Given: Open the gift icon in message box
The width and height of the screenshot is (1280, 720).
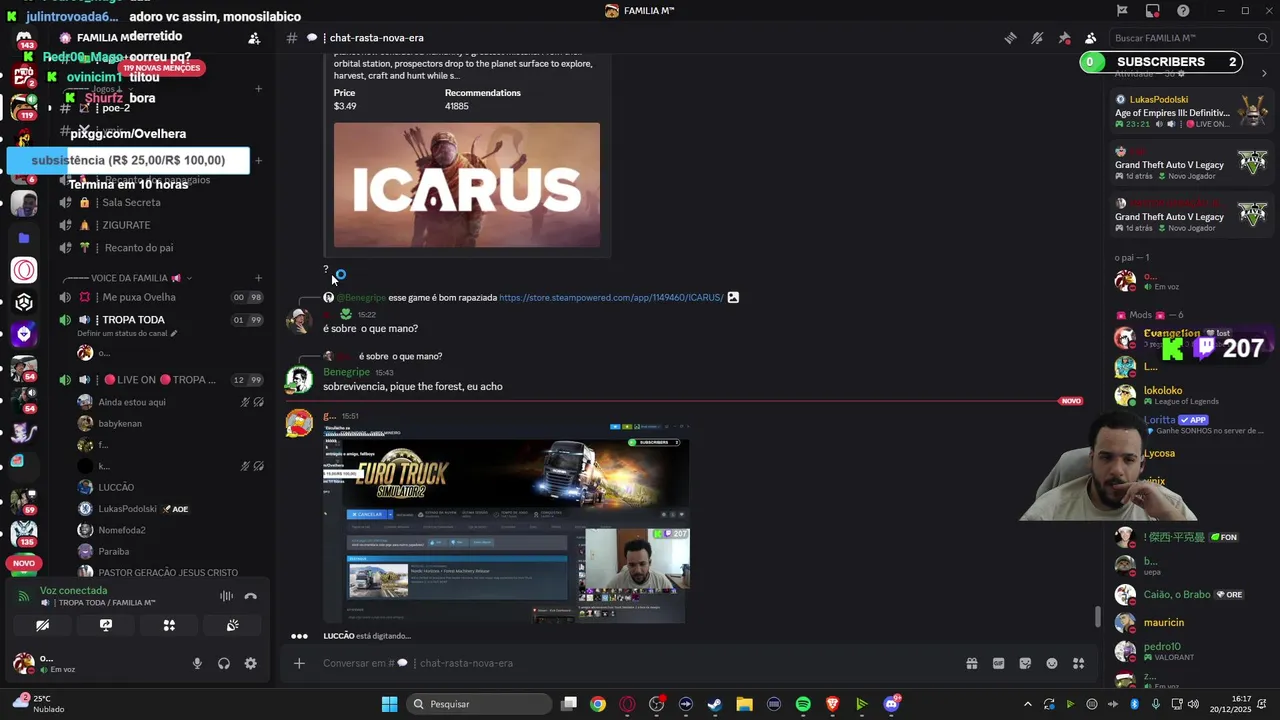Looking at the screenshot, I should click(x=971, y=663).
